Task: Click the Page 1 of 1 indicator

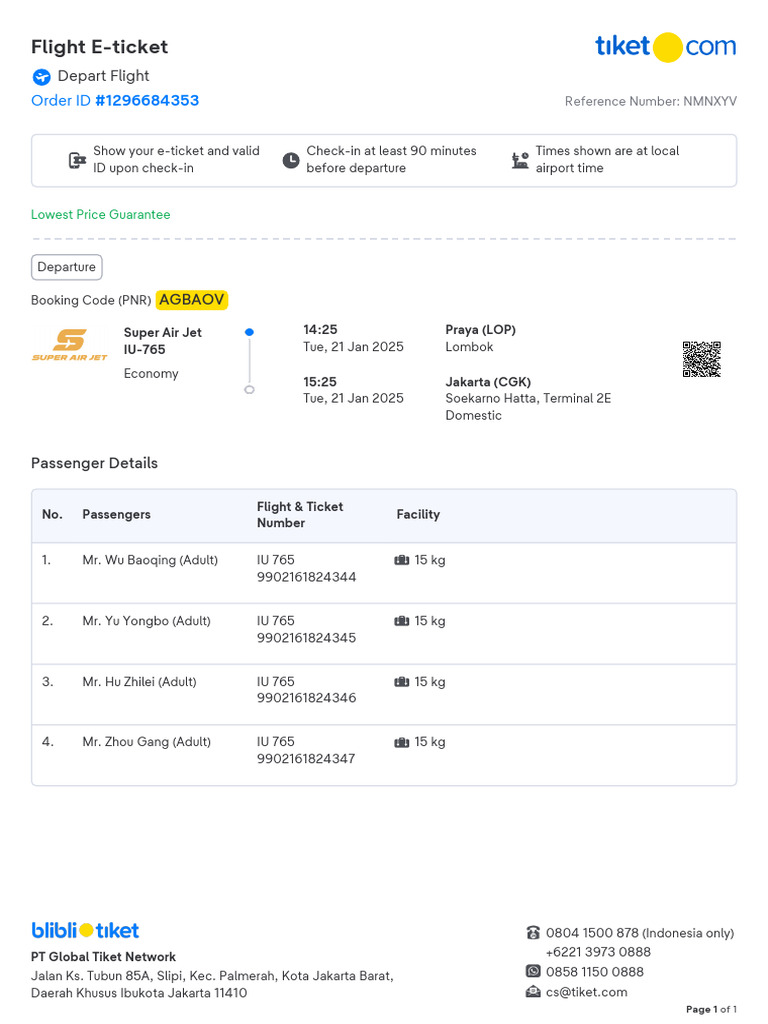Action: 711,1010
